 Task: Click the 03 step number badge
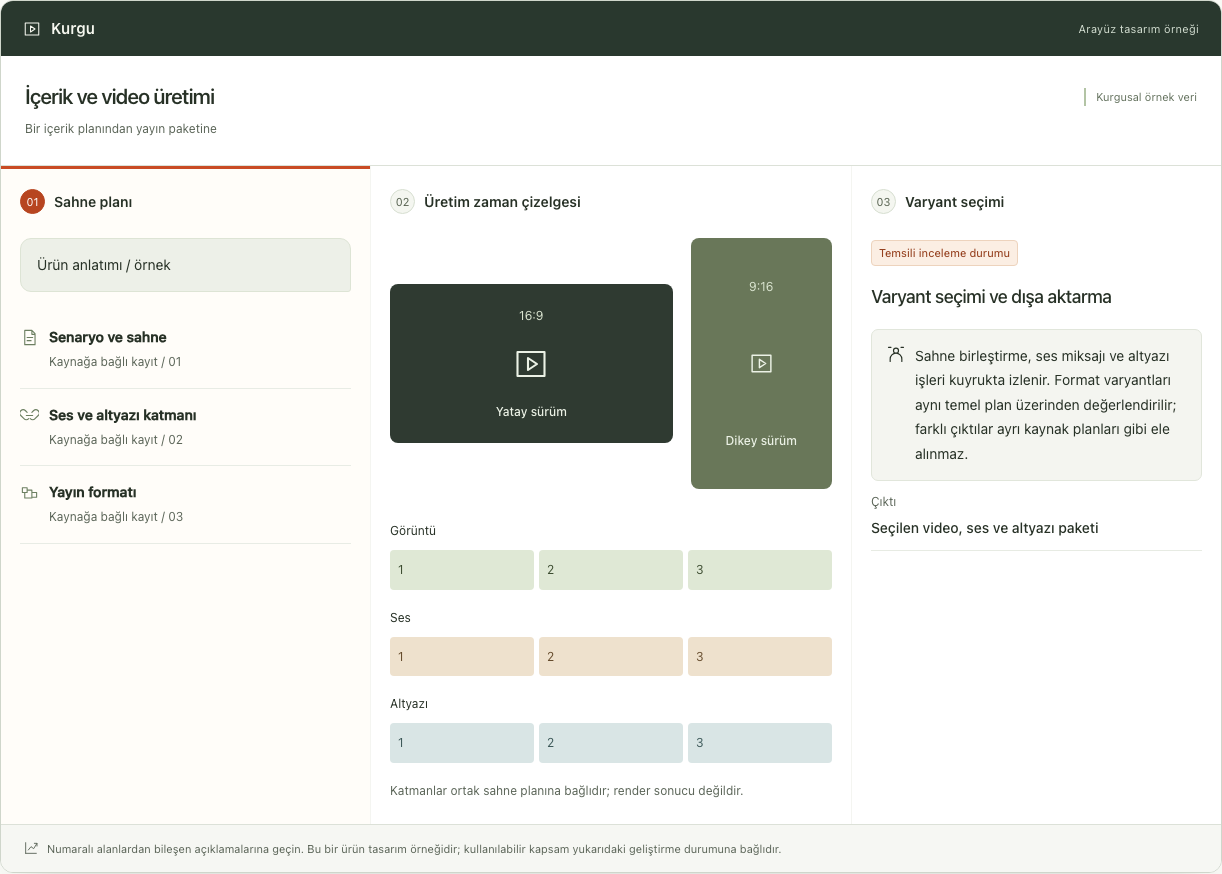[x=883, y=202]
